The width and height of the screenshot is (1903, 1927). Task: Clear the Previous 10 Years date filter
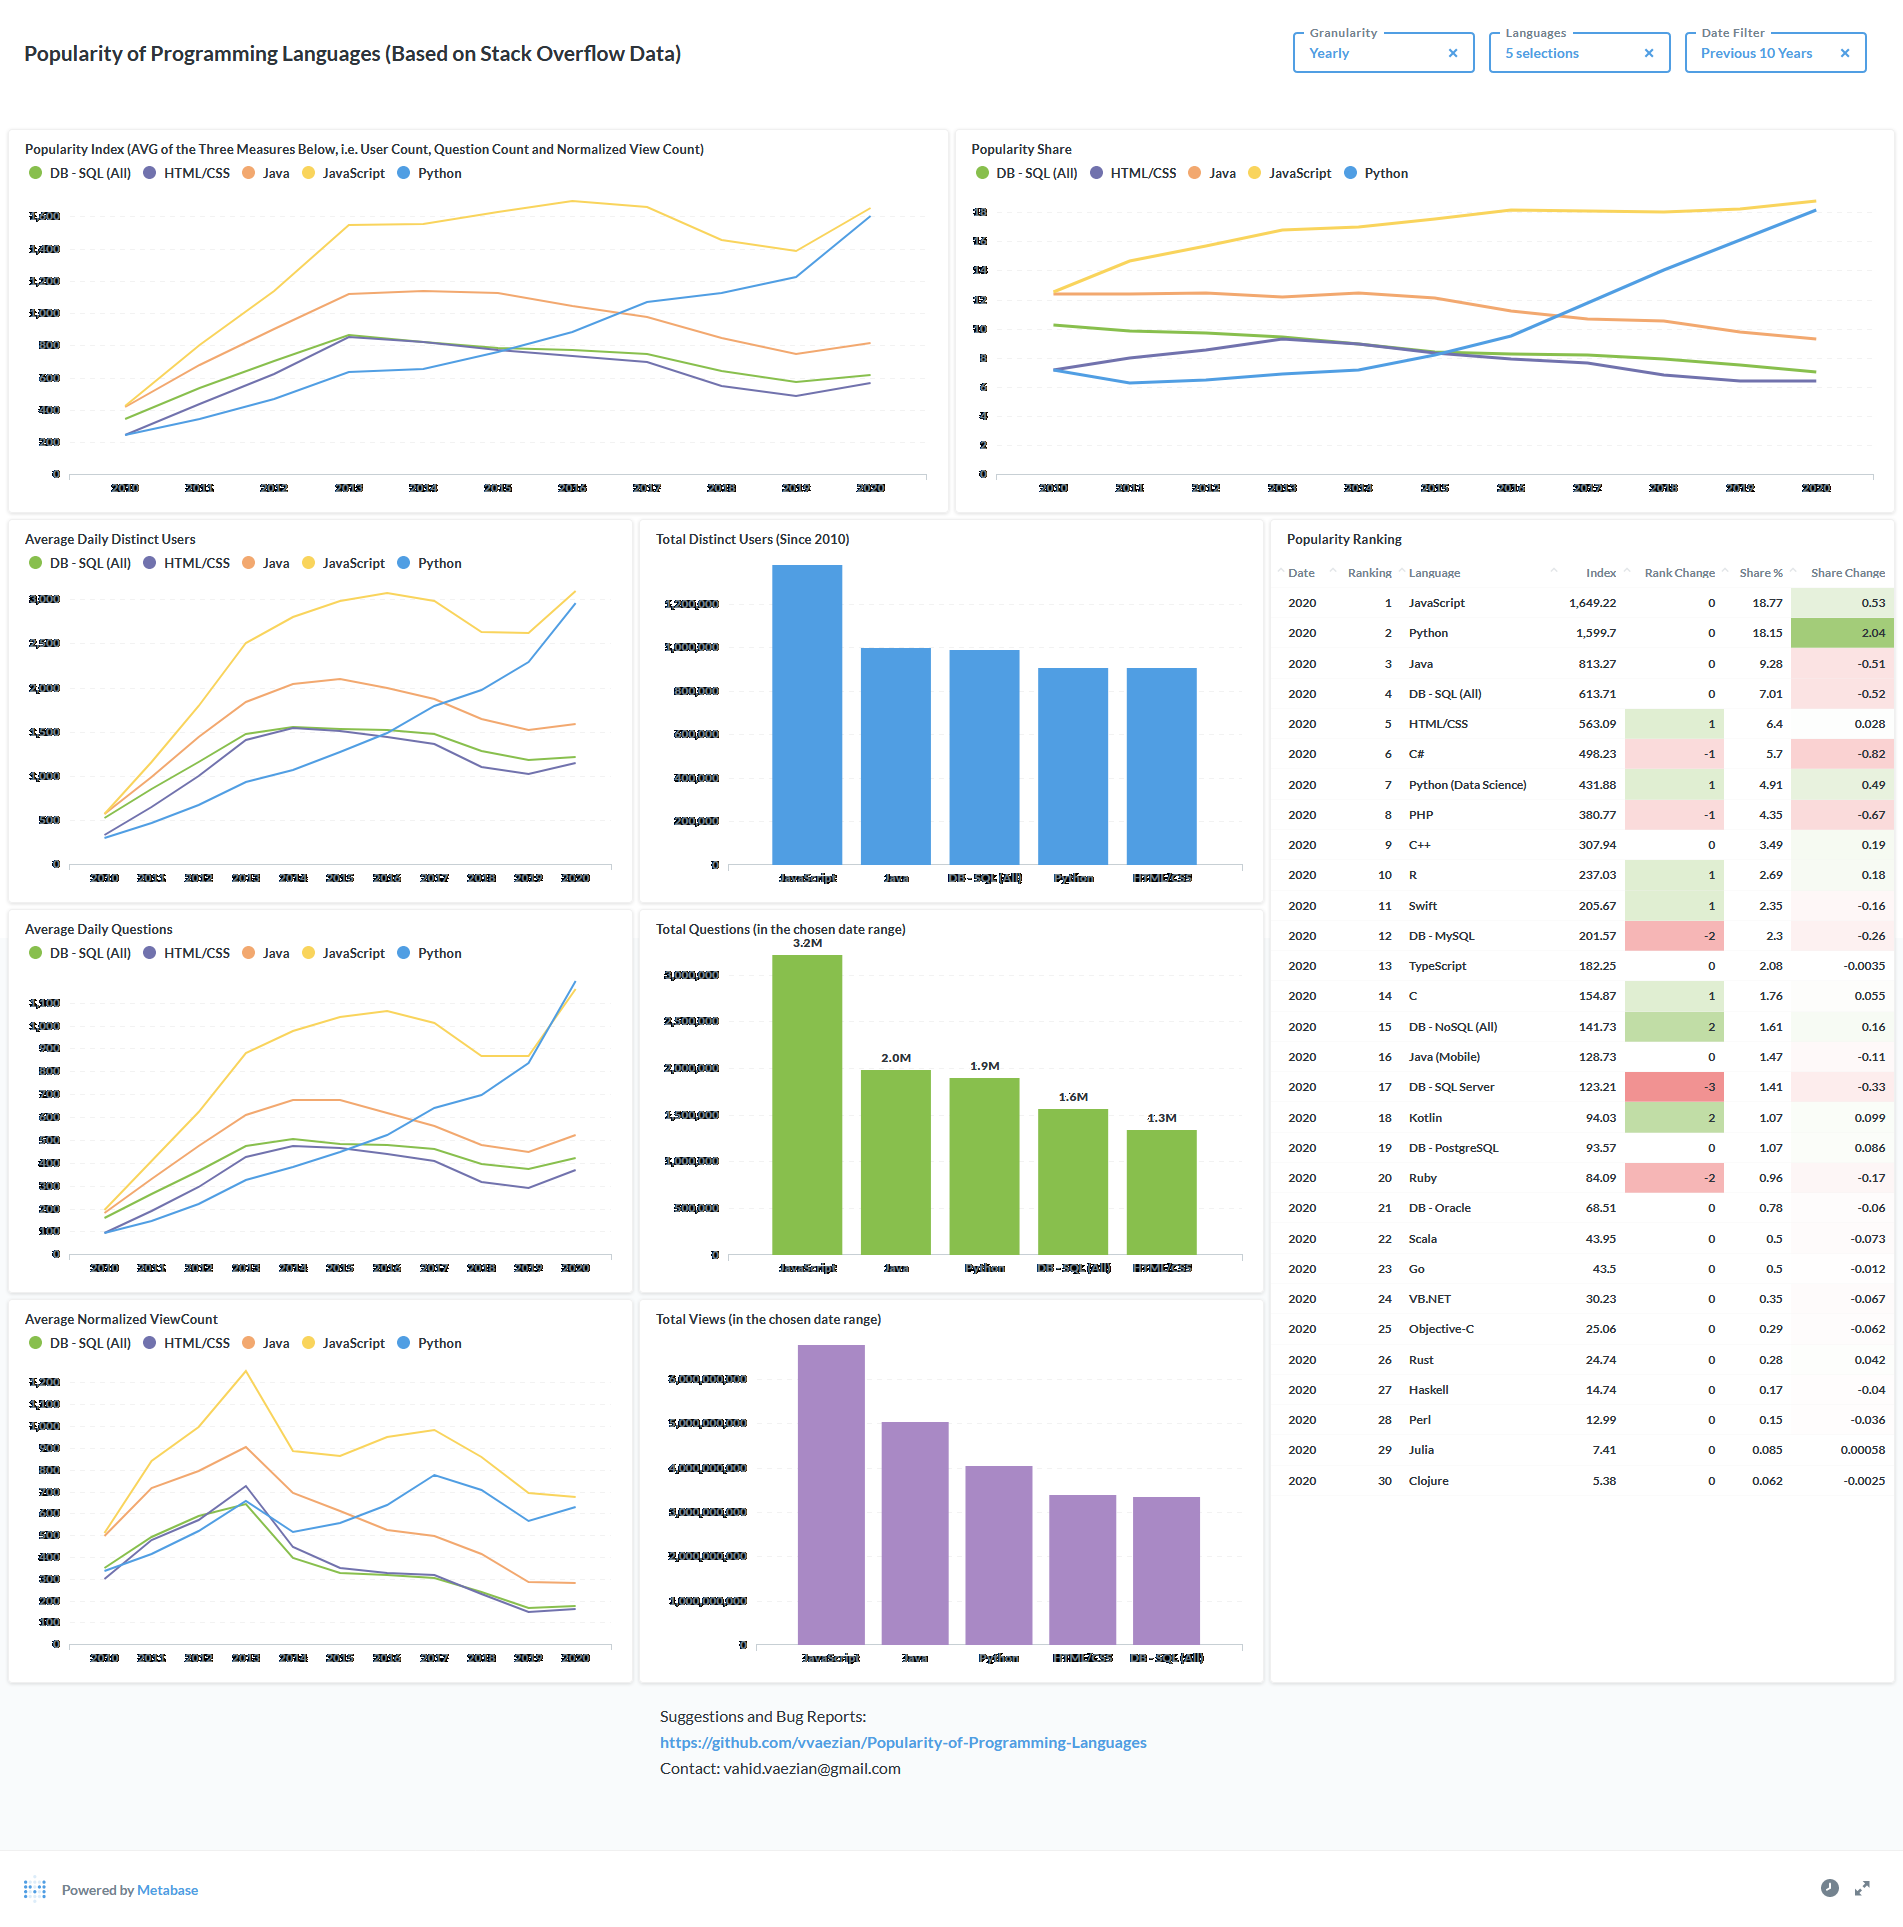(x=1845, y=53)
